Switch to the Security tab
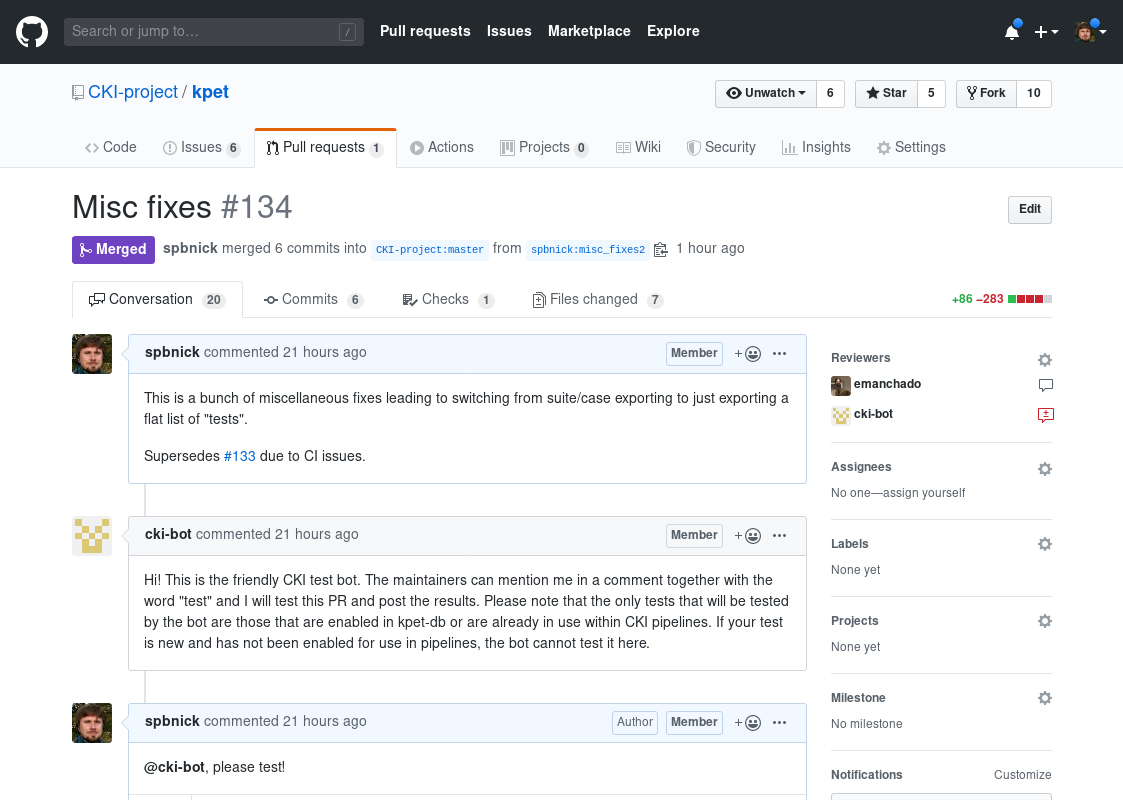1123x800 pixels. tap(721, 148)
